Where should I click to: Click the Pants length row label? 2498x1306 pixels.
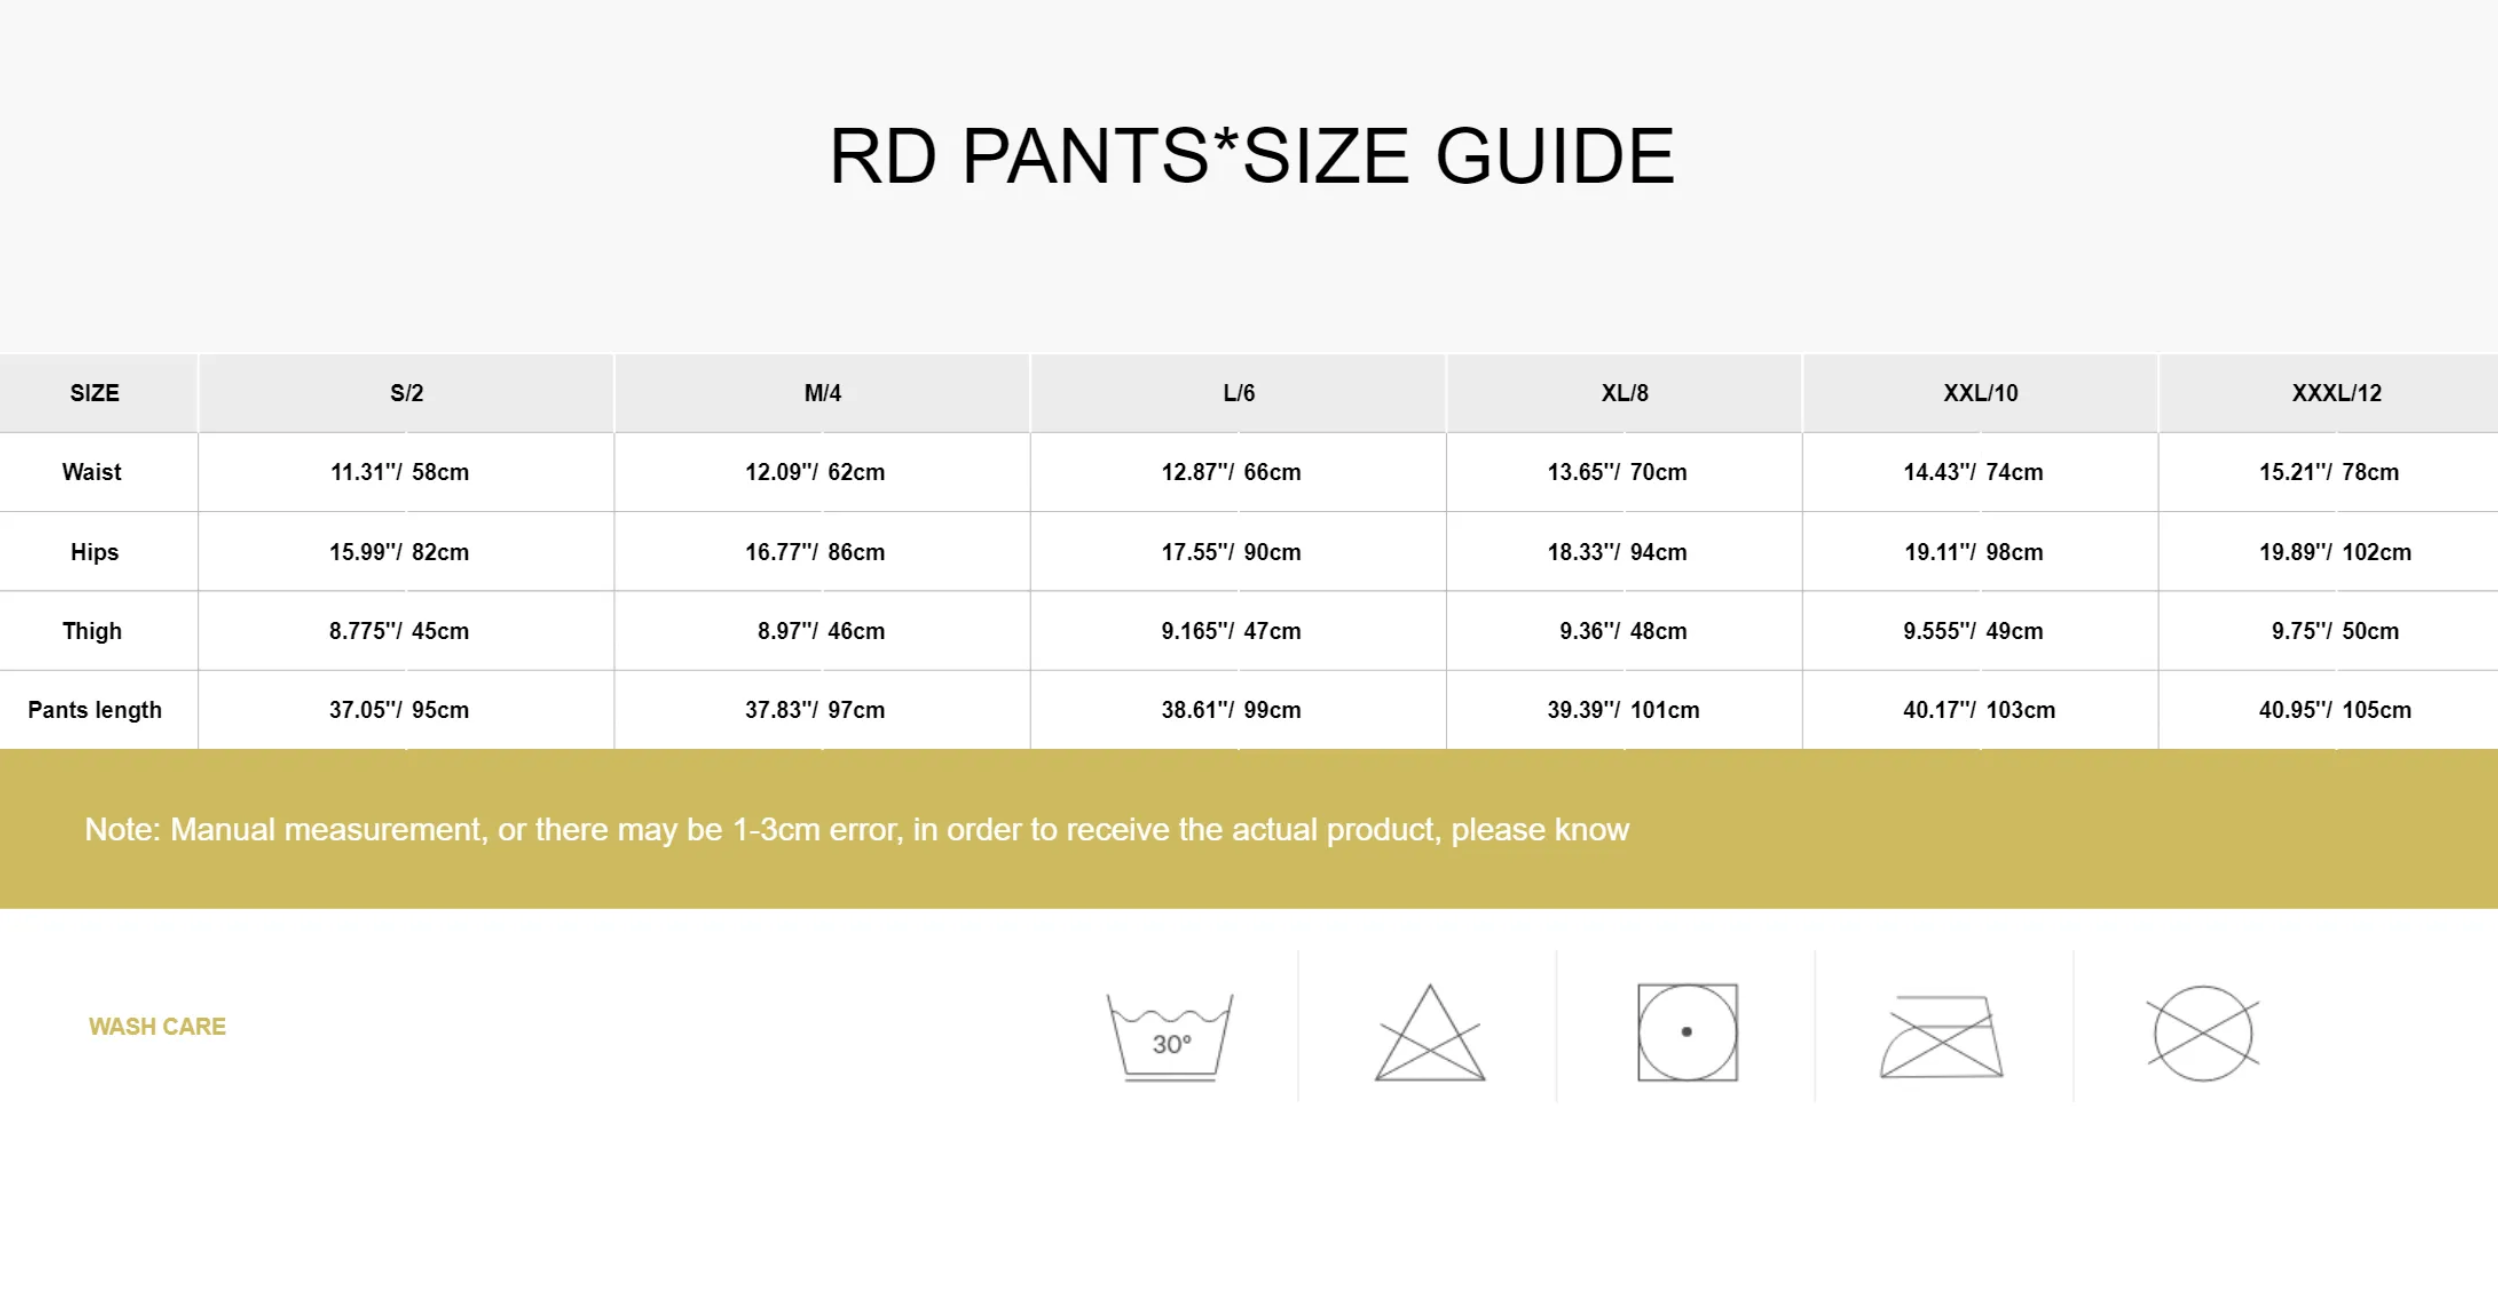pos(94,710)
